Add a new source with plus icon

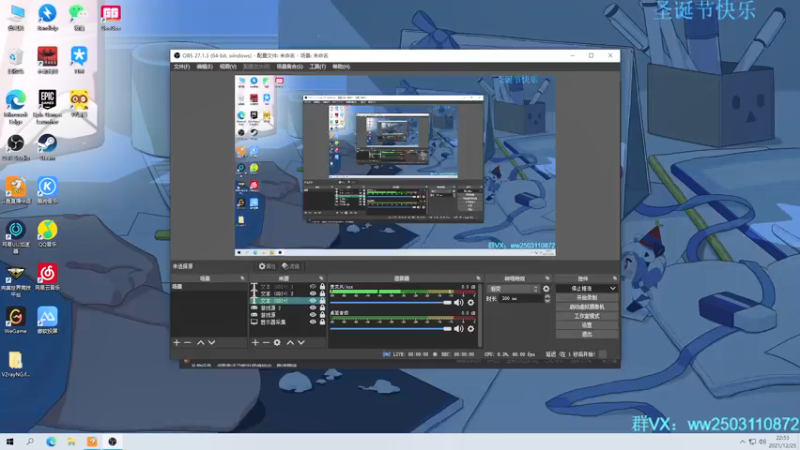pyautogui.click(x=255, y=342)
